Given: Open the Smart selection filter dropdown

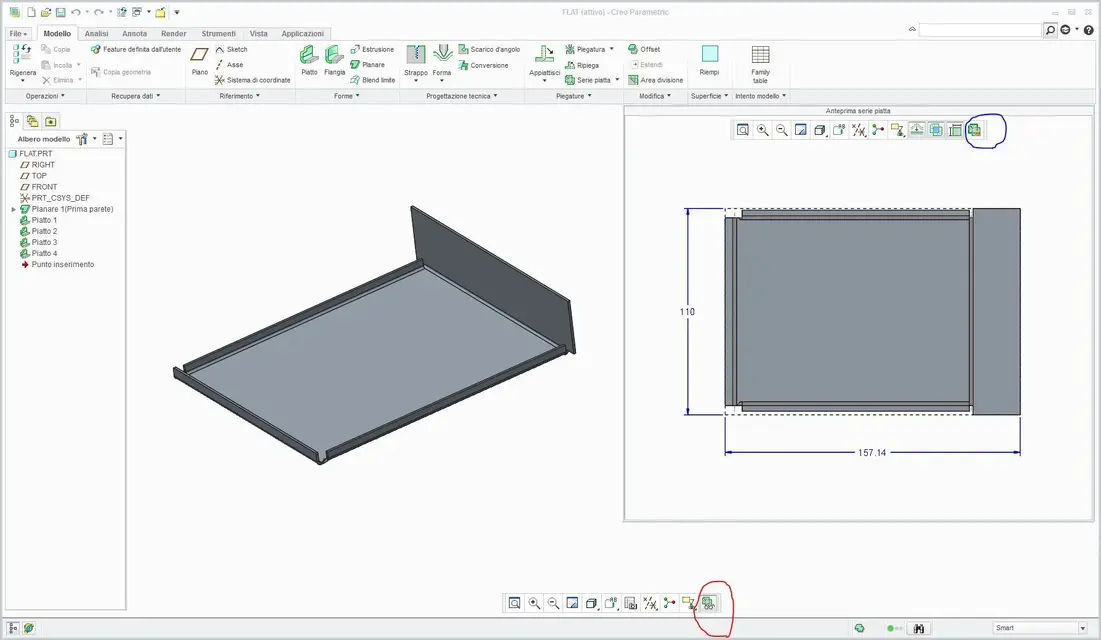Looking at the screenshot, I should (x=1082, y=628).
